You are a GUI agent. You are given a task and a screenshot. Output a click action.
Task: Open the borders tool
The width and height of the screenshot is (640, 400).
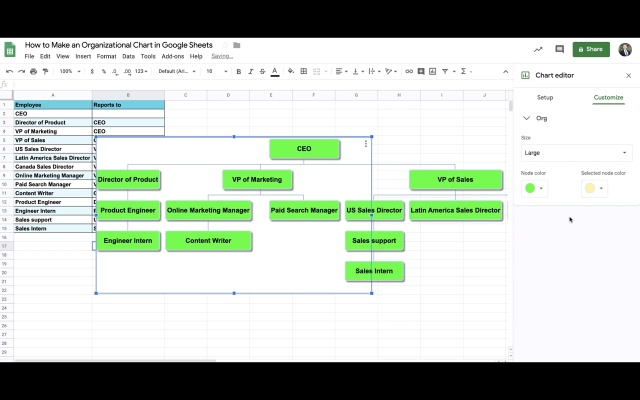tap(304, 71)
